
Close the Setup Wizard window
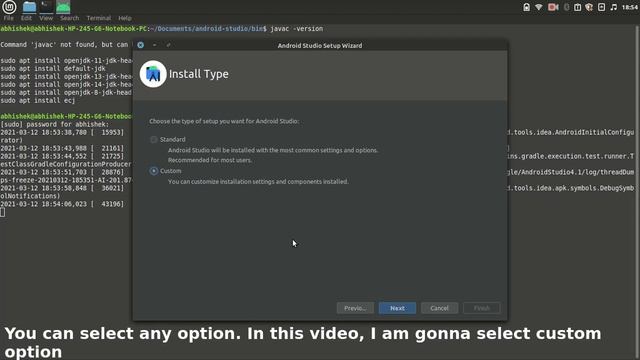pos(140,45)
